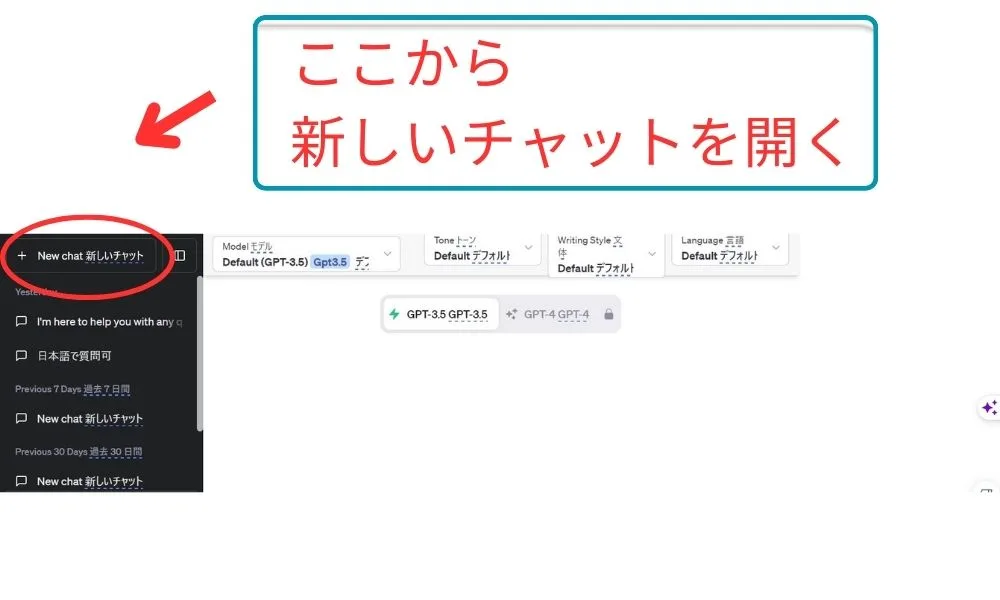Click the plus icon beside New chat
Image resolution: width=1000 pixels, height=600 pixels.
tap(22, 256)
